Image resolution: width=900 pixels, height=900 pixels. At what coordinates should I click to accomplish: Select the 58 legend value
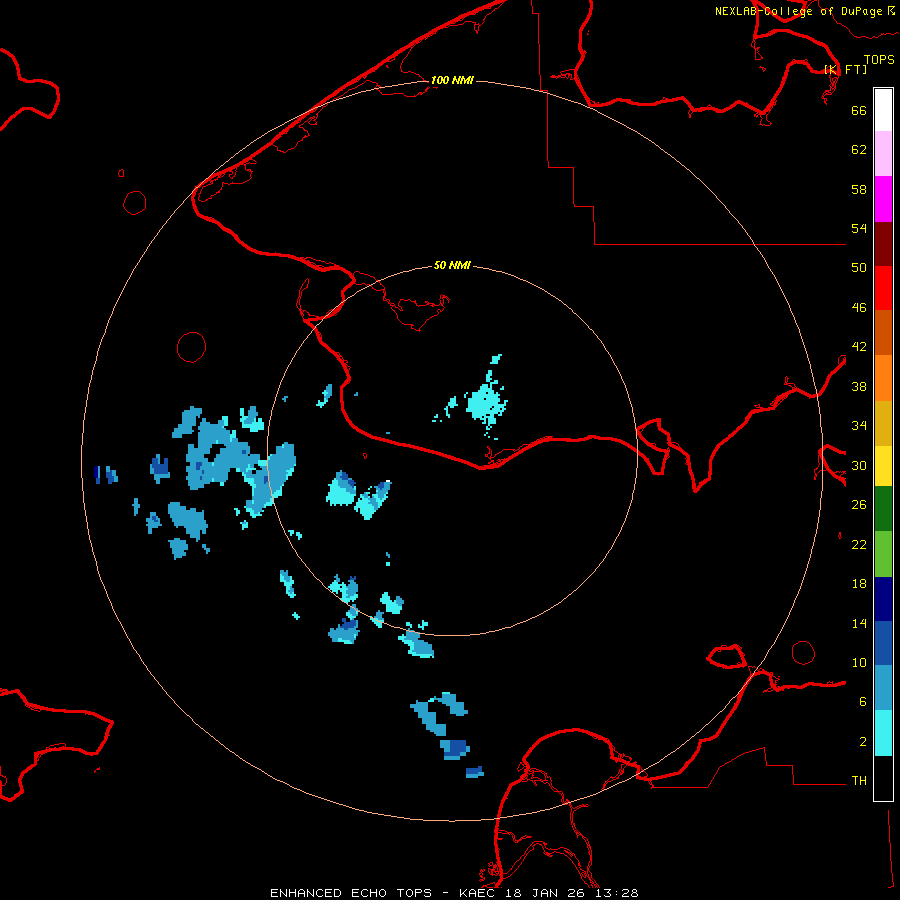tap(859, 189)
